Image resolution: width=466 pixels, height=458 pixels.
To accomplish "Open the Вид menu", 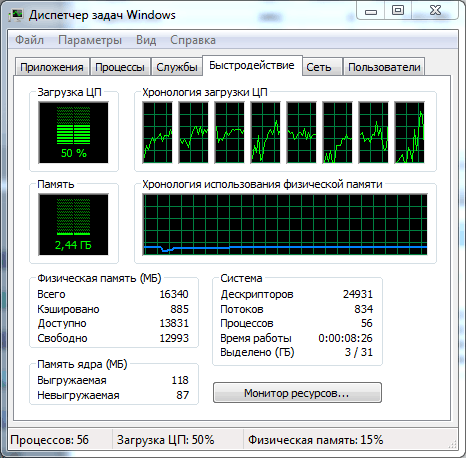I will (x=146, y=40).
